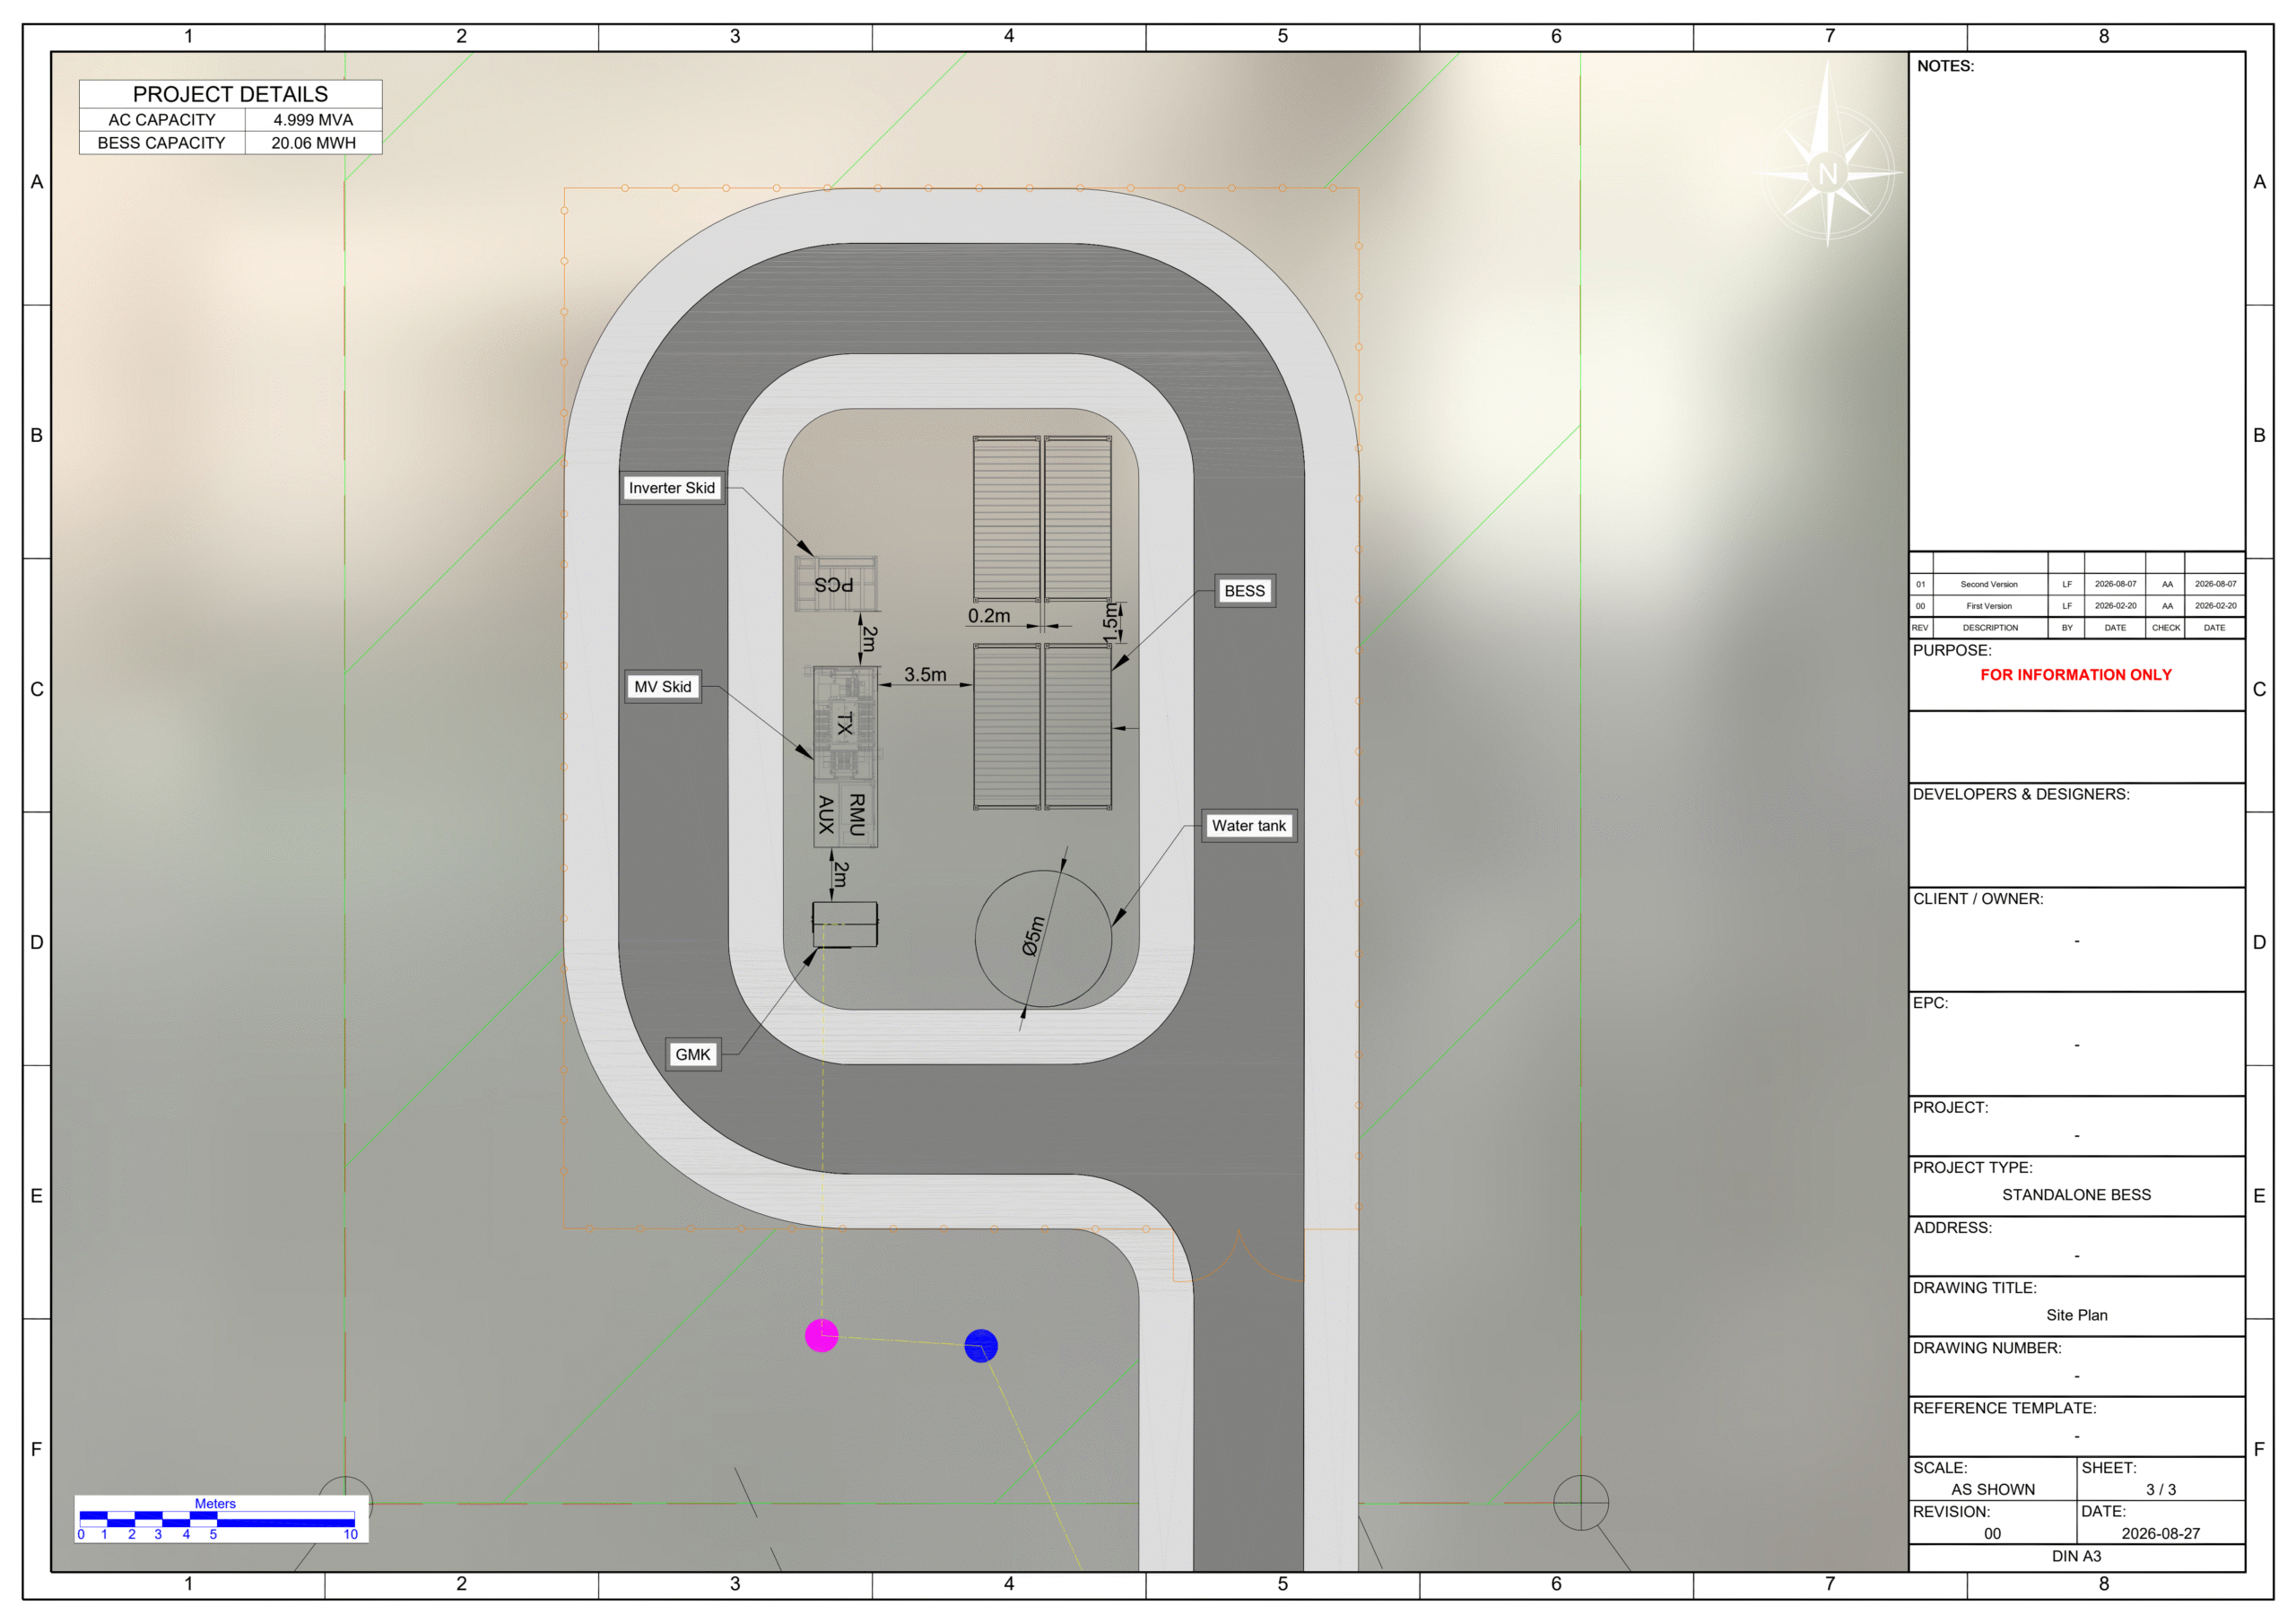Viewport: 2296px width, 1623px height.
Task: Click the PROJECT DETAILS table header
Action: (230, 94)
